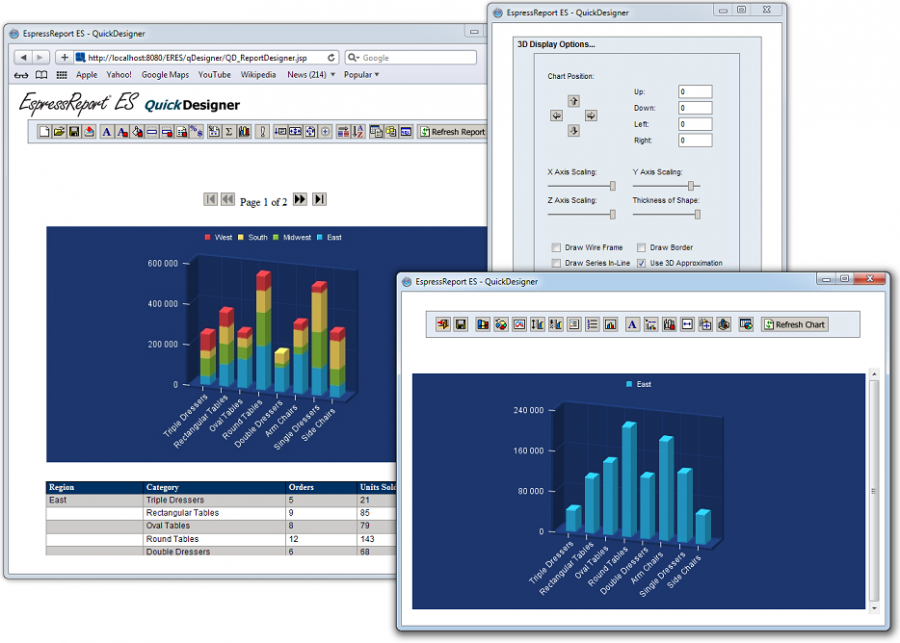Screen dimensions: 900x643
Task: Click the Left chart position input field
Action: coord(695,124)
